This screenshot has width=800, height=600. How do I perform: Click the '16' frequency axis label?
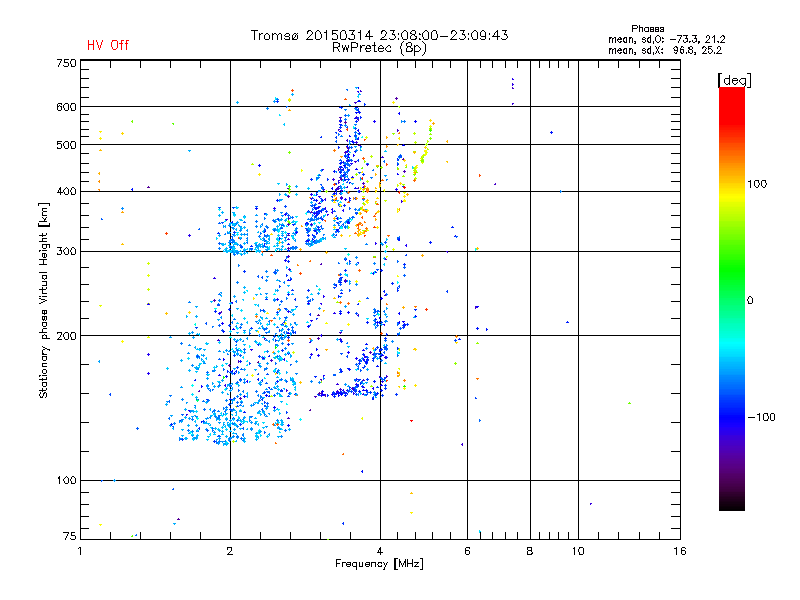click(x=680, y=551)
